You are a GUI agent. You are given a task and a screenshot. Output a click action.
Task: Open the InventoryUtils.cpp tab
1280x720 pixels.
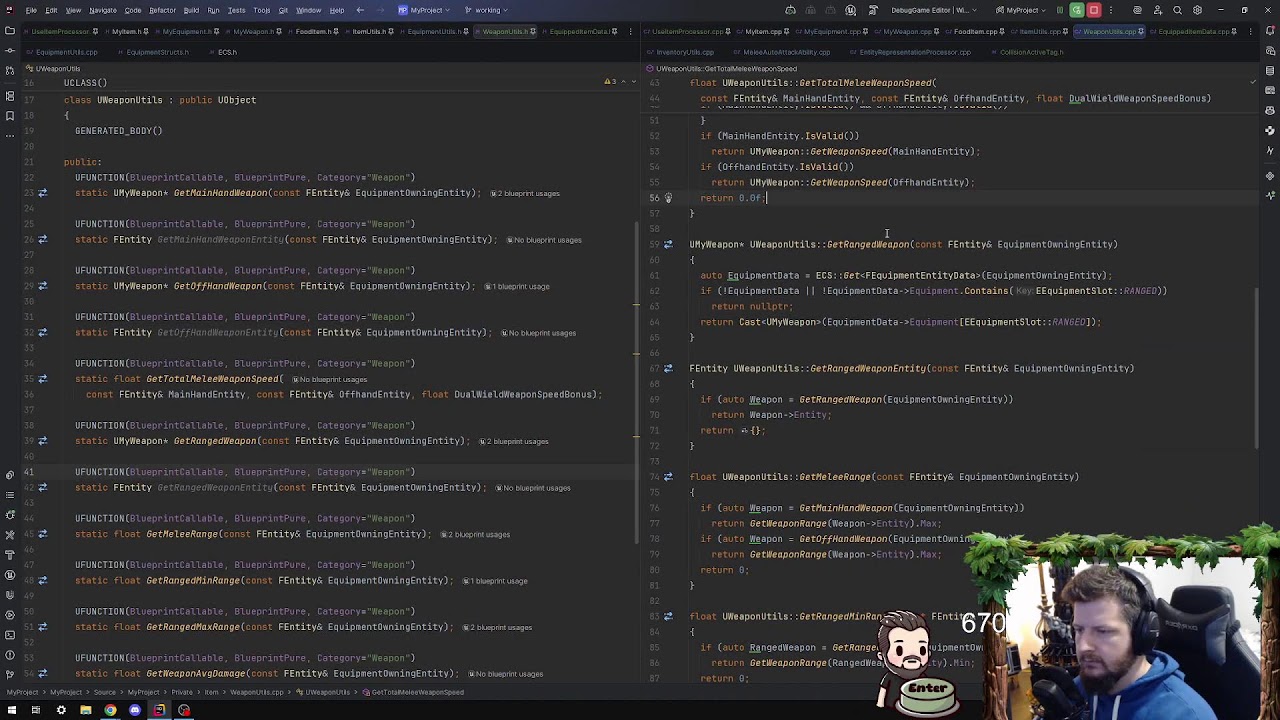pos(685,52)
